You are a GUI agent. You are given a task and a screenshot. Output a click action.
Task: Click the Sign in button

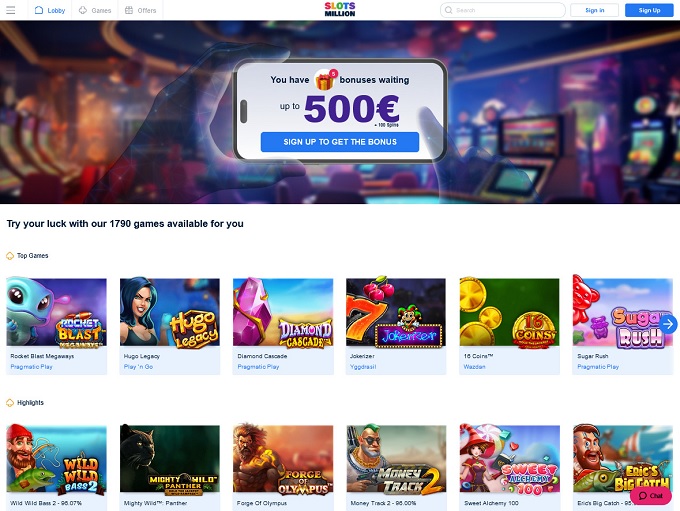pos(595,10)
